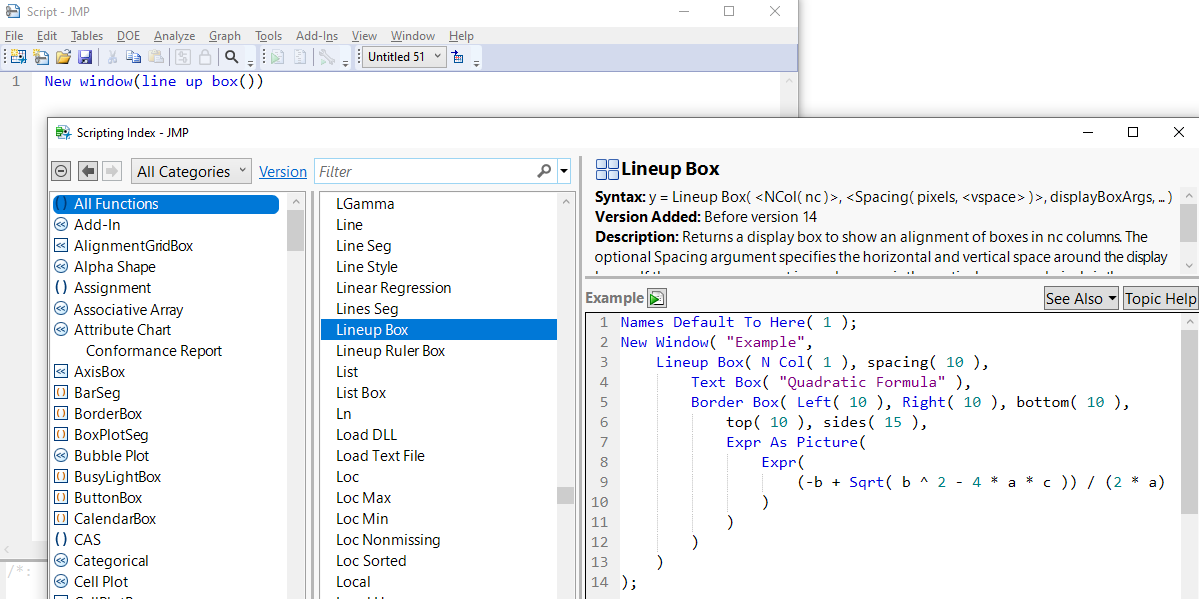Run the example with the green play icon
1199x599 pixels.
(x=656, y=298)
